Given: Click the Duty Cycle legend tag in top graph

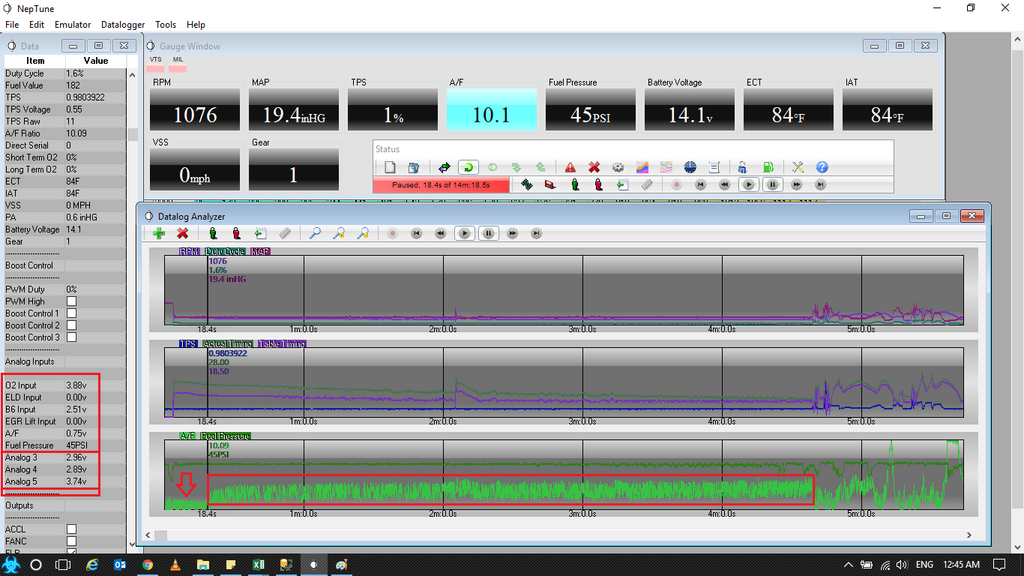Looking at the screenshot, I should (225, 251).
